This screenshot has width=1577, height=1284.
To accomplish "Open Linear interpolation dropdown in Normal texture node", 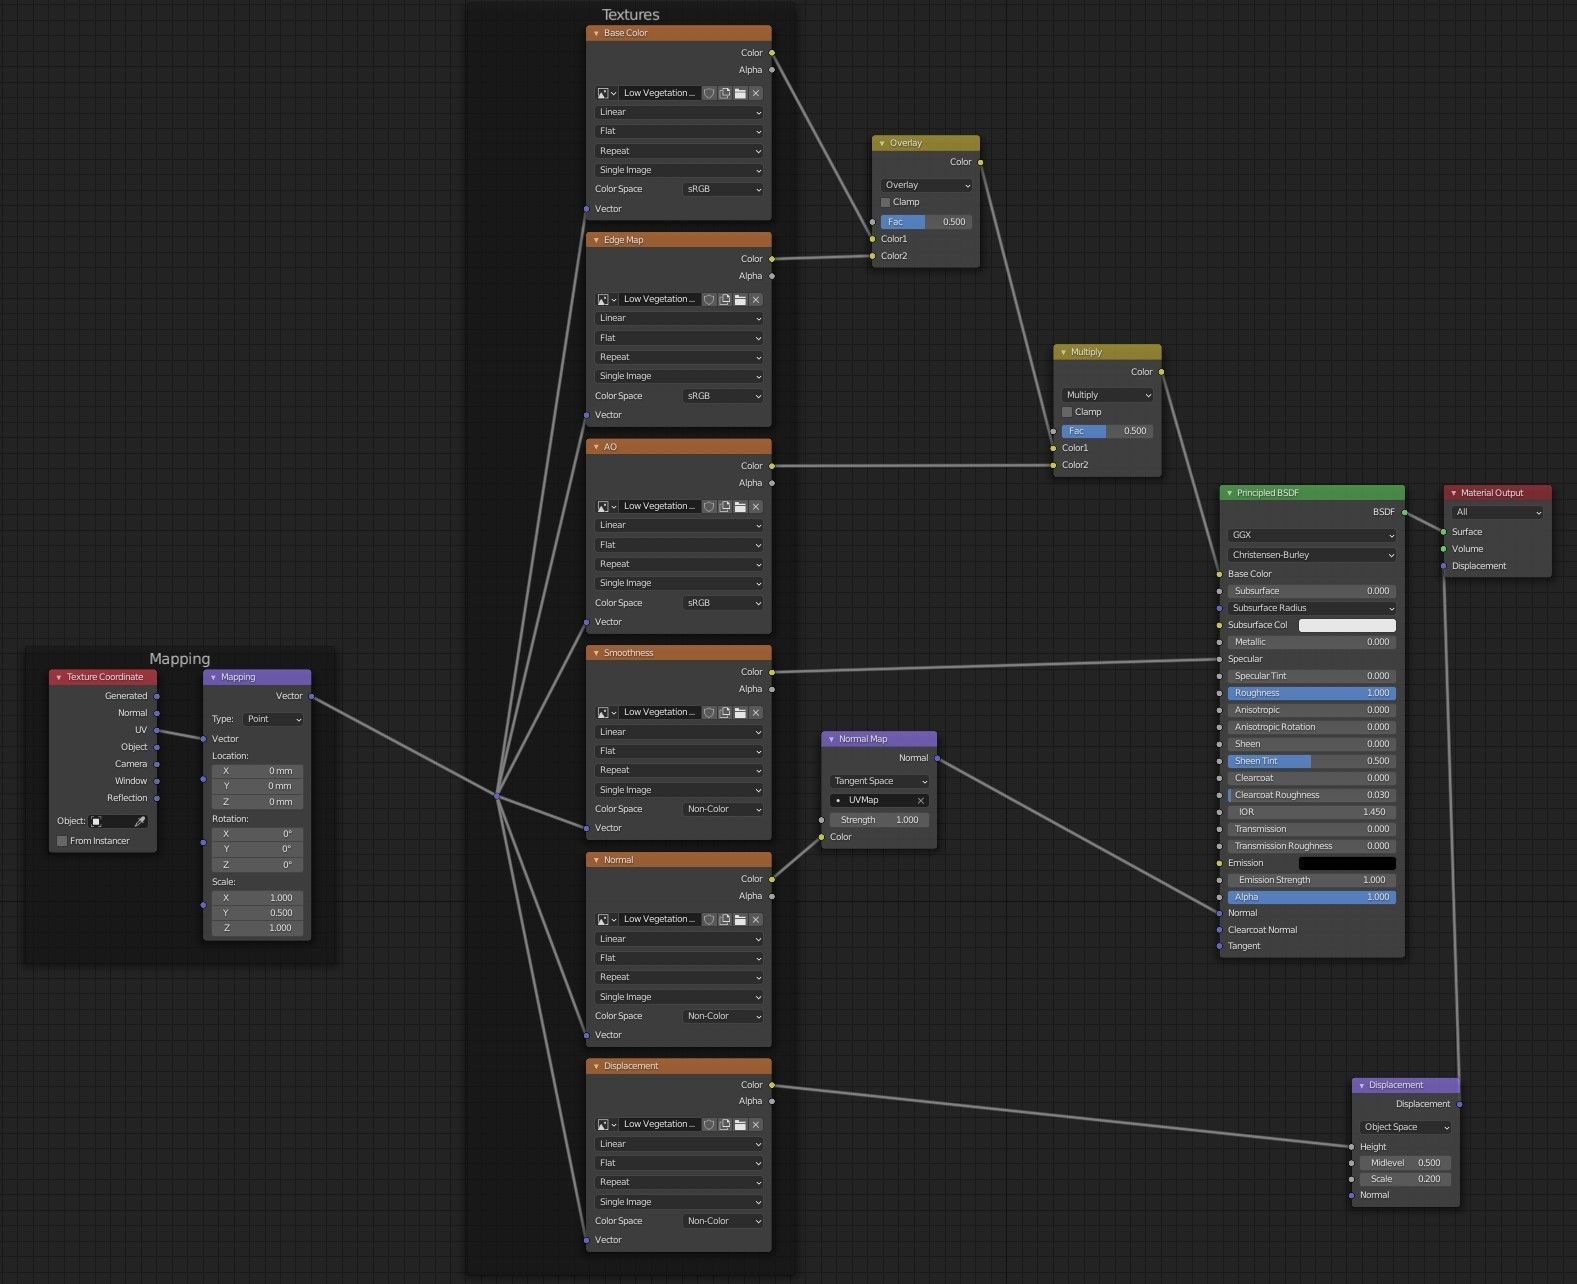I will 679,939.
